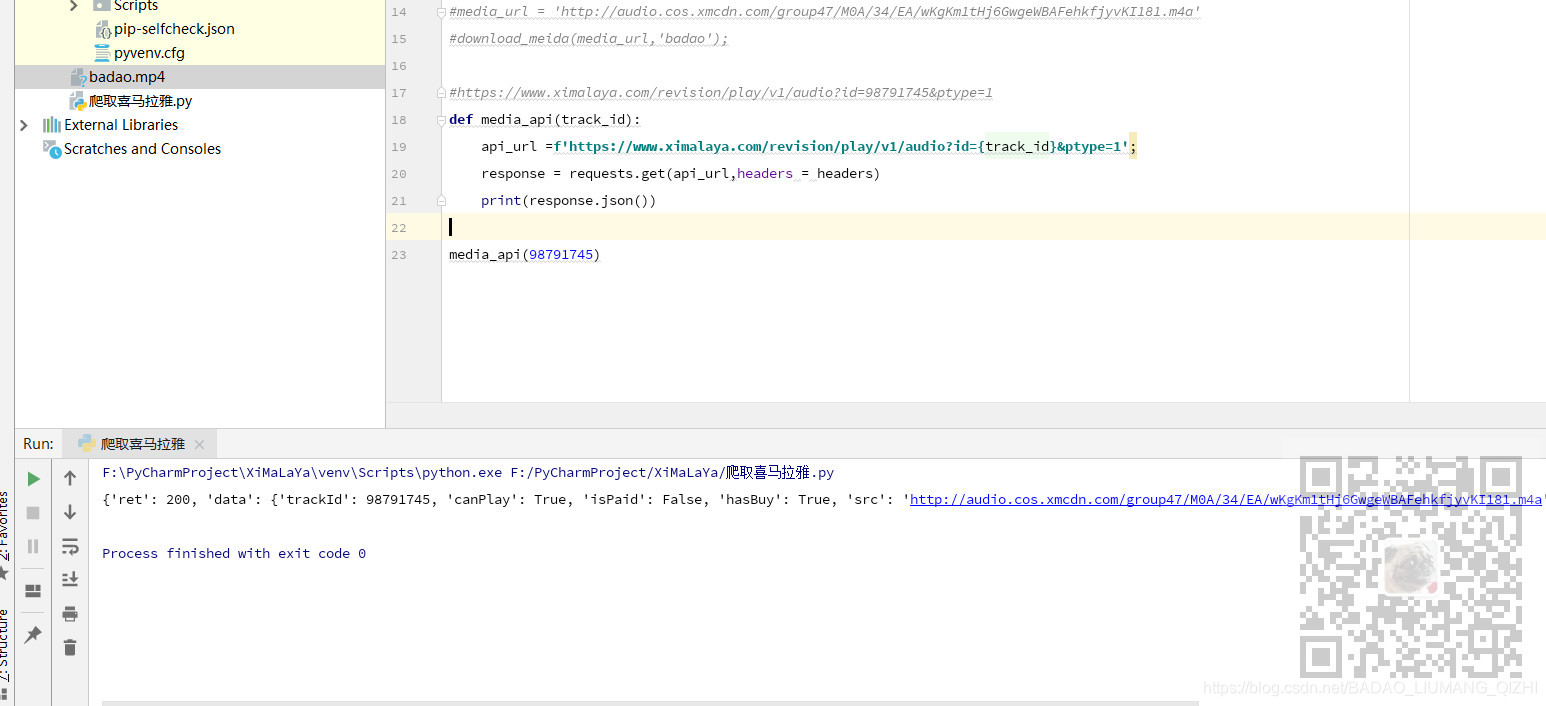Viewport: 1546px width, 706px height.
Task: Click the fold marker at line 14
Action: tap(440, 12)
